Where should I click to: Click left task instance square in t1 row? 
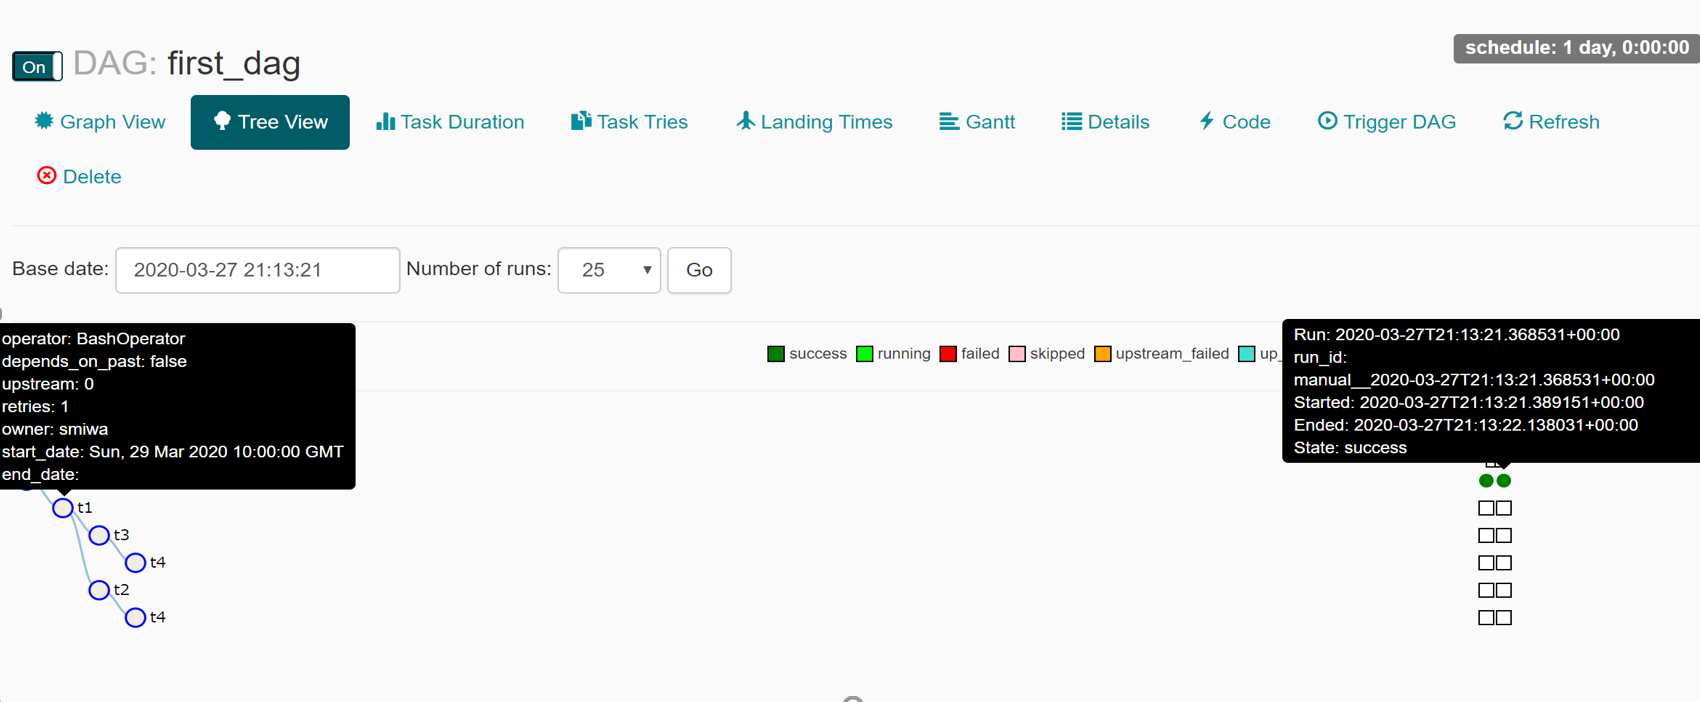click(x=1486, y=508)
